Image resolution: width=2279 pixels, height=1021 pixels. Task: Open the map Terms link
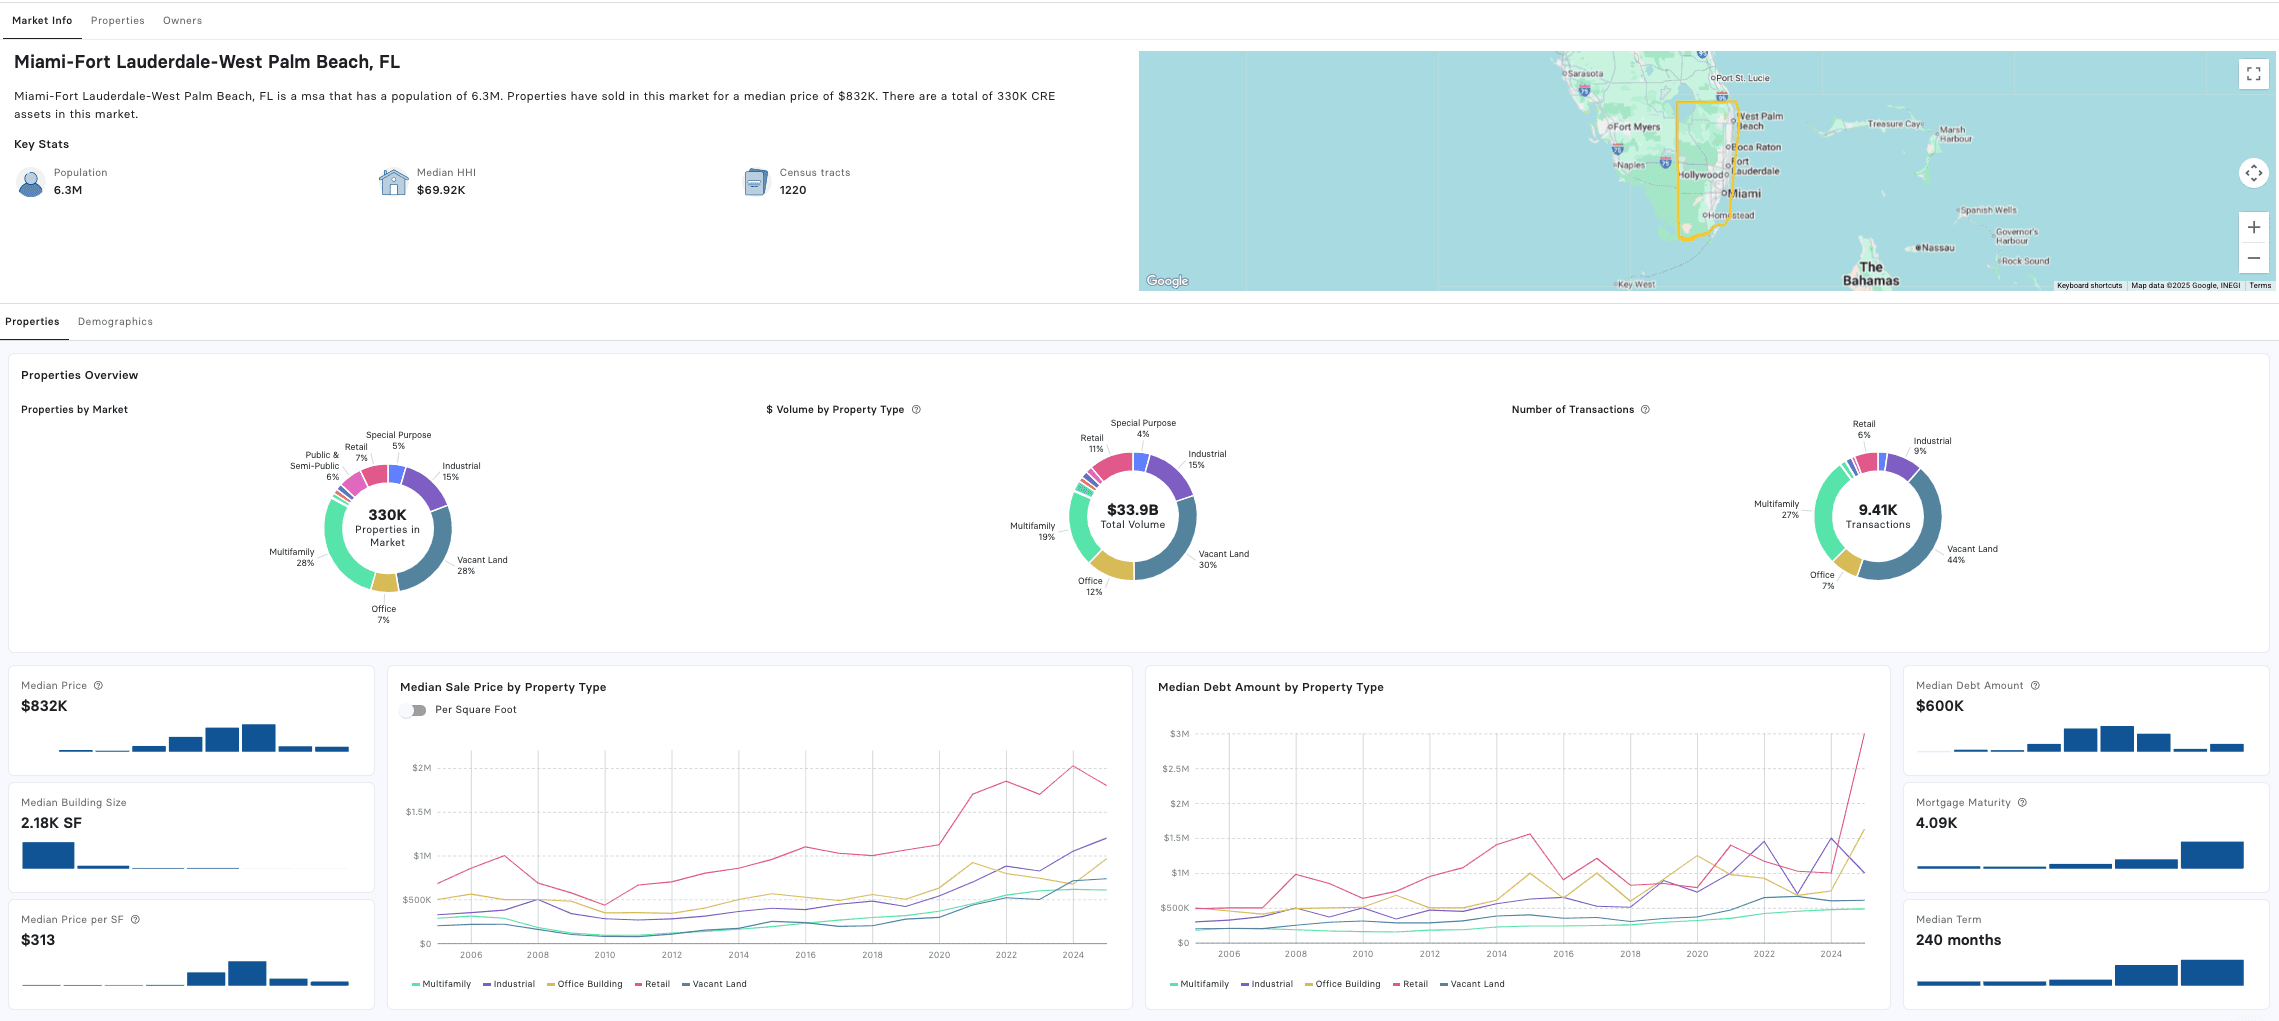2259,286
